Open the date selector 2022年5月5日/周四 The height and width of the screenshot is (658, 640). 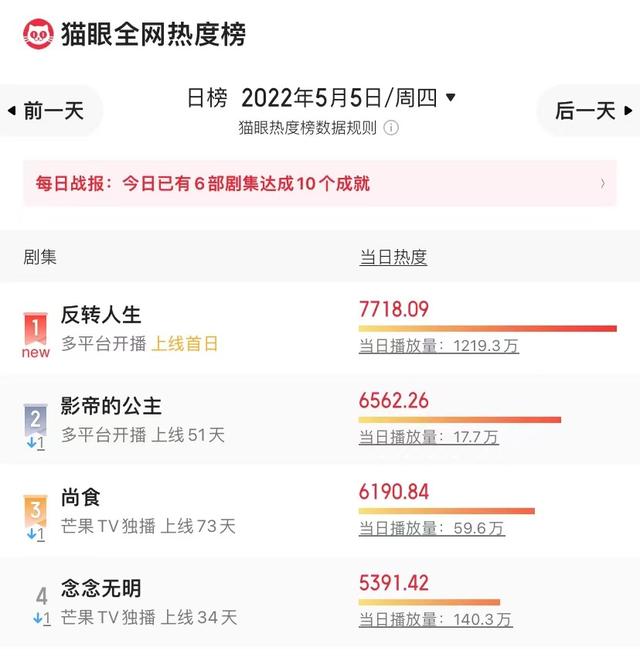point(339,97)
